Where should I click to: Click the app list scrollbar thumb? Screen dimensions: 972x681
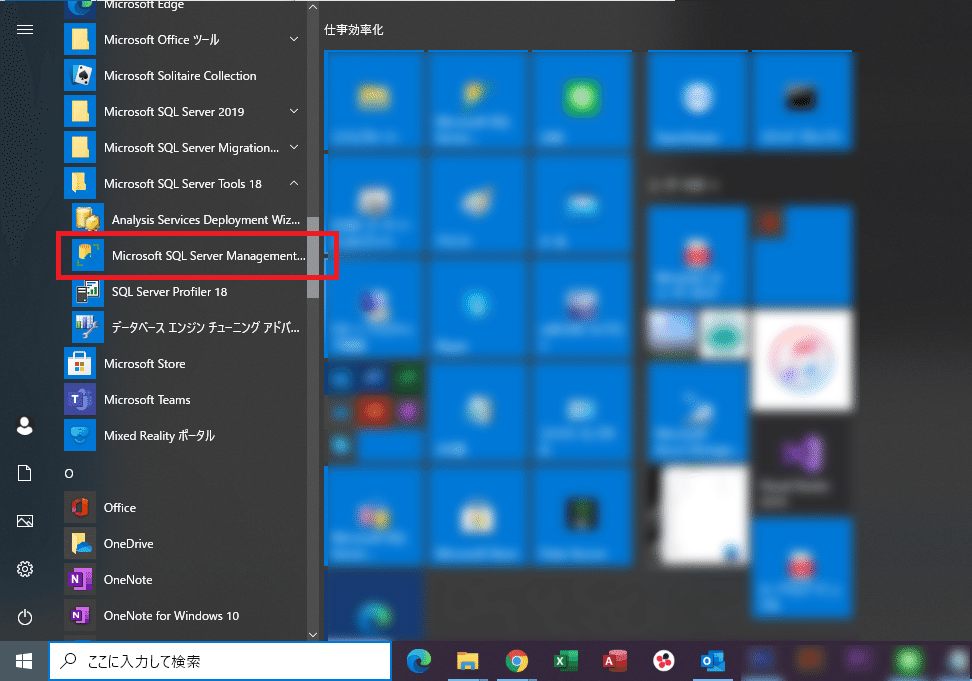pyautogui.click(x=313, y=257)
